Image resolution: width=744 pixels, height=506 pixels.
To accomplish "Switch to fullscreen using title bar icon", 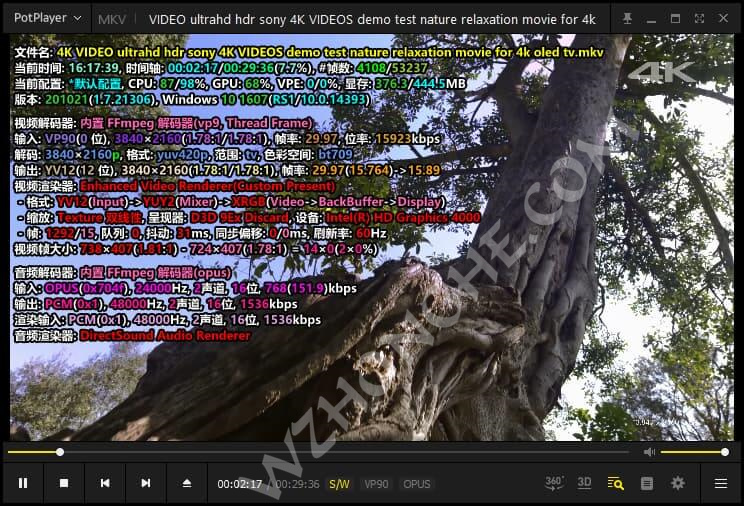I will click(699, 18).
